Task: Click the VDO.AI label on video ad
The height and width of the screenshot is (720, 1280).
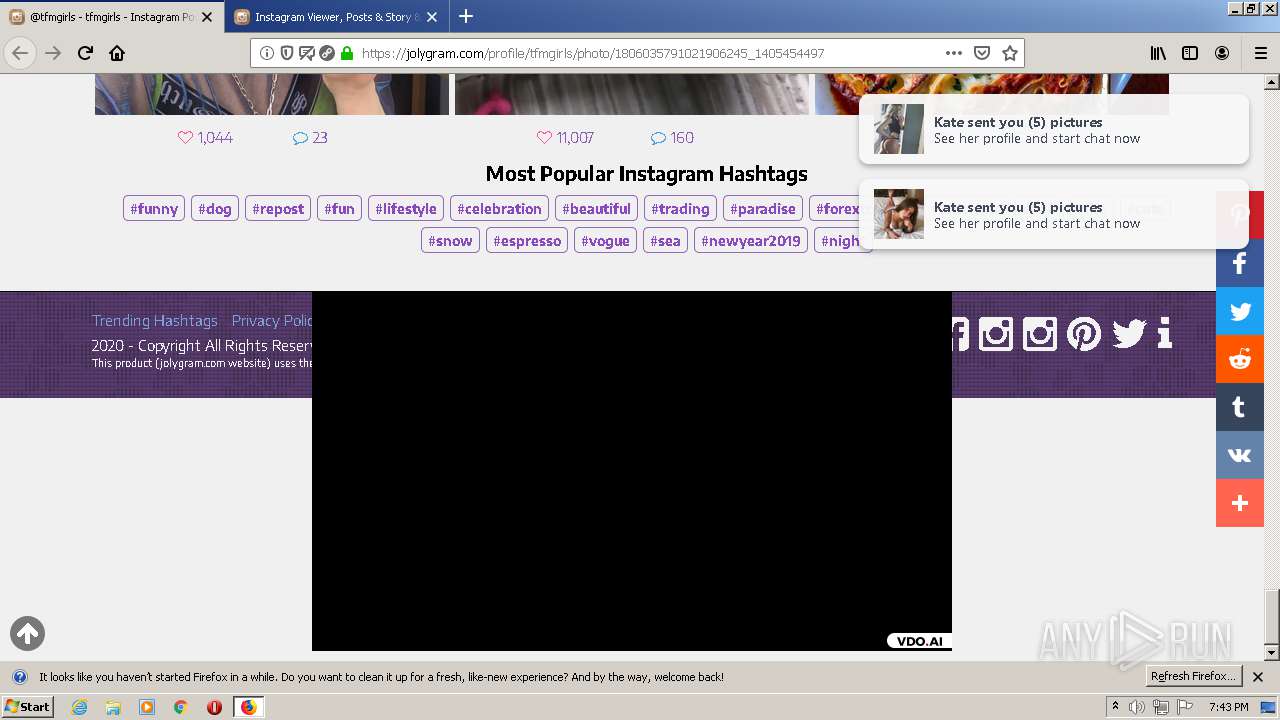Action: [x=919, y=641]
